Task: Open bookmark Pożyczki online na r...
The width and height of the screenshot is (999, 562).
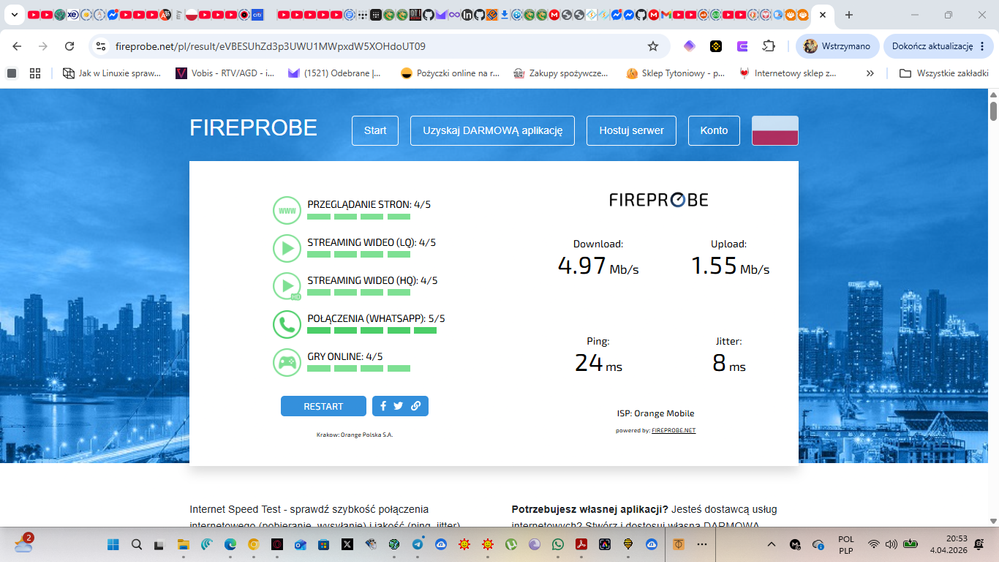Action: (450, 73)
